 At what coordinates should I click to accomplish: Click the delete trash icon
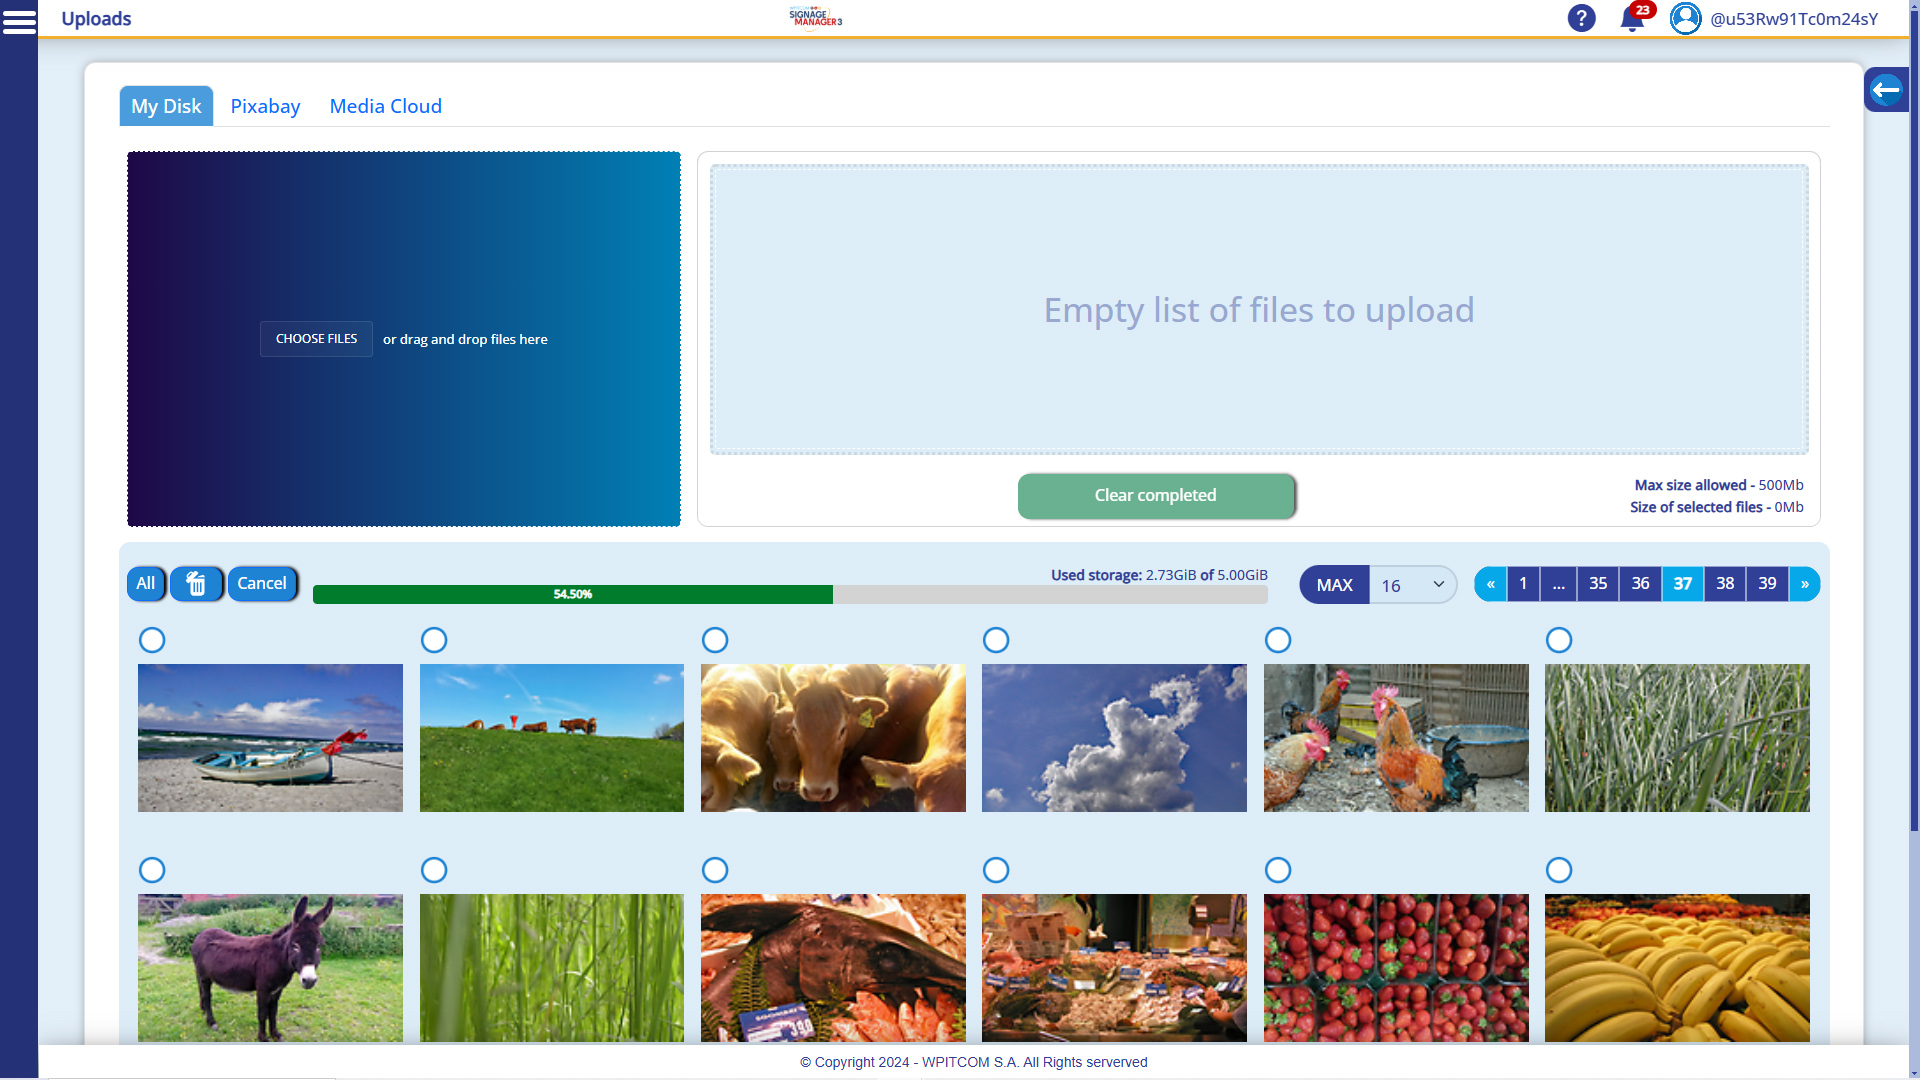[x=196, y=583]
